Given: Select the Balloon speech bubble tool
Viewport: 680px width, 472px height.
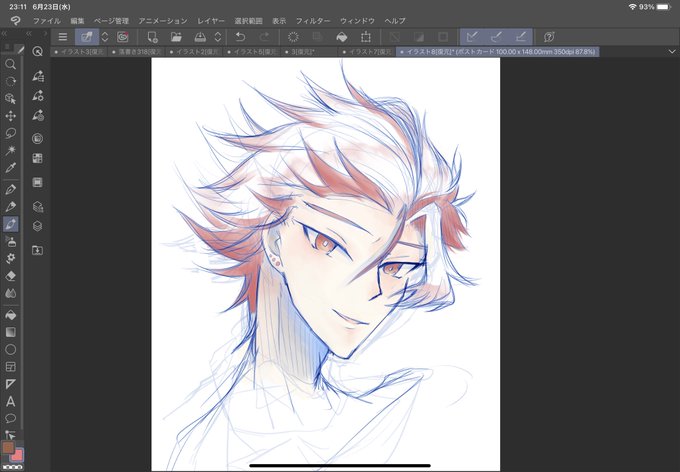Looking at the screenshot, I should pos(10,419).
